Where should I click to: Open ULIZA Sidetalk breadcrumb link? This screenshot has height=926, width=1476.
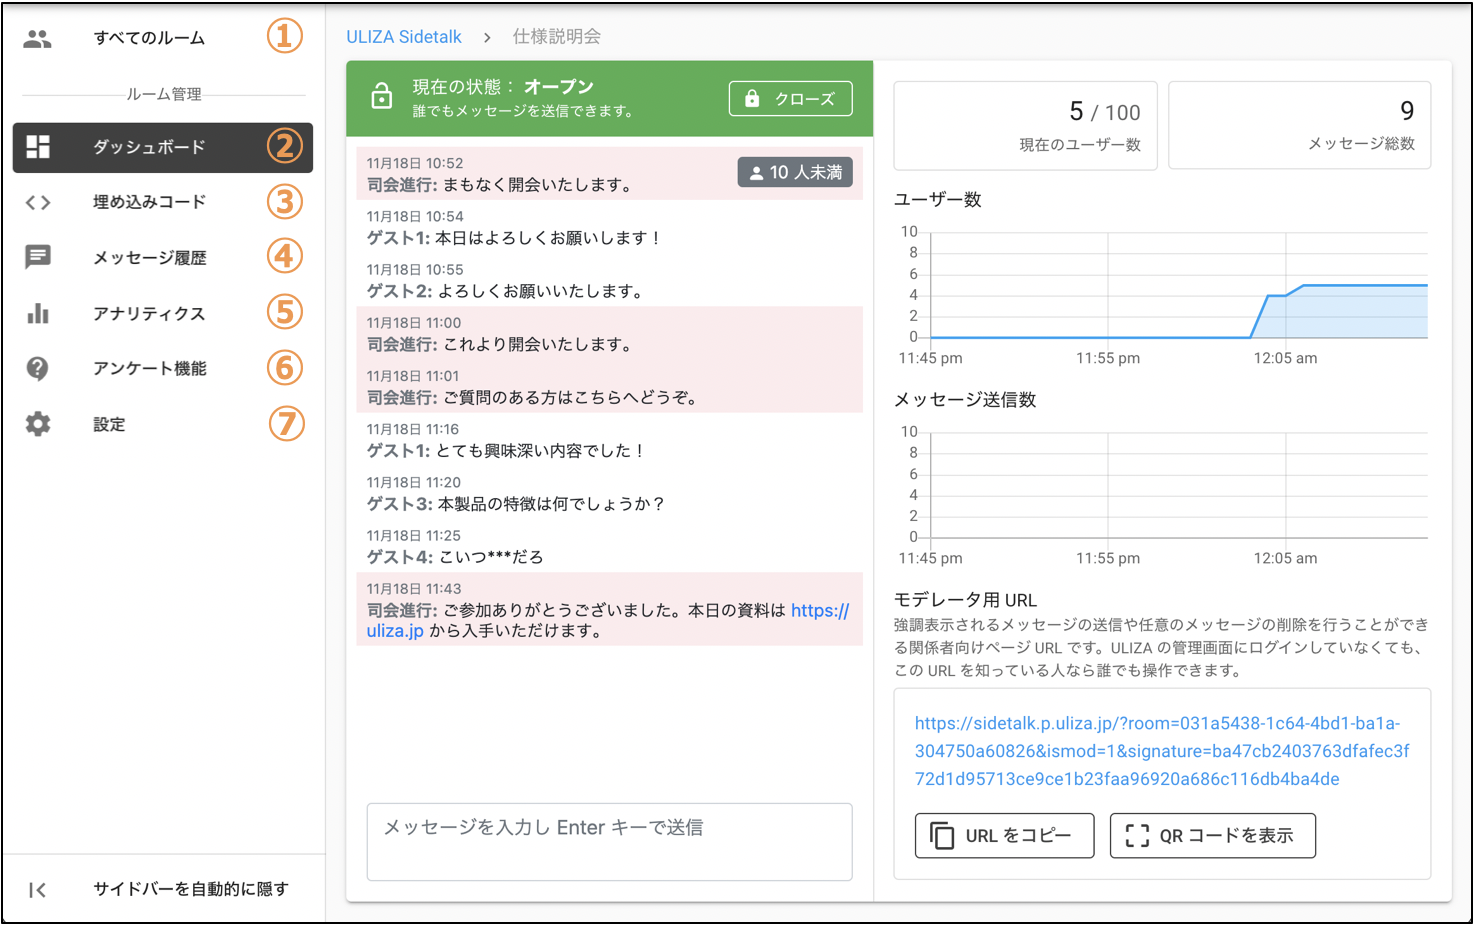tap(404, 37)
